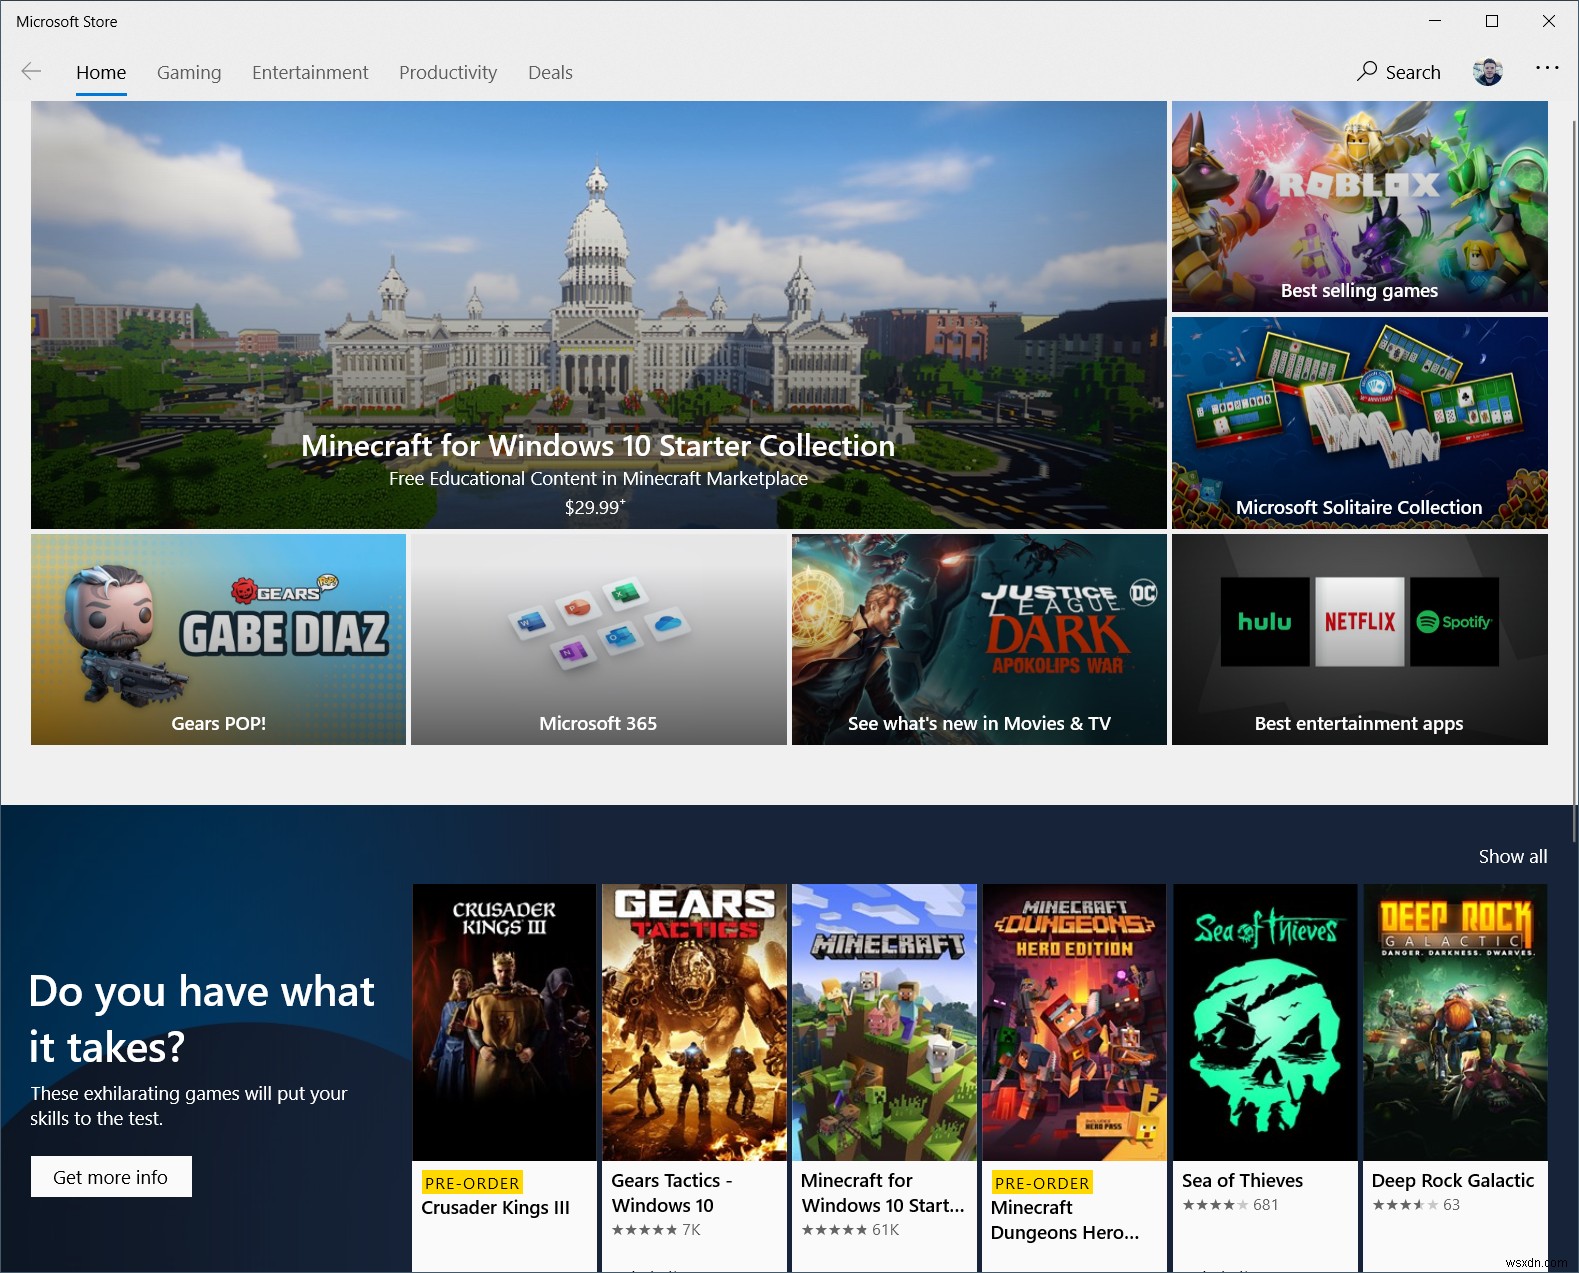
Task: Click PRE-ORDER badge on Crusader Kings III
Action: (472, 1183)
